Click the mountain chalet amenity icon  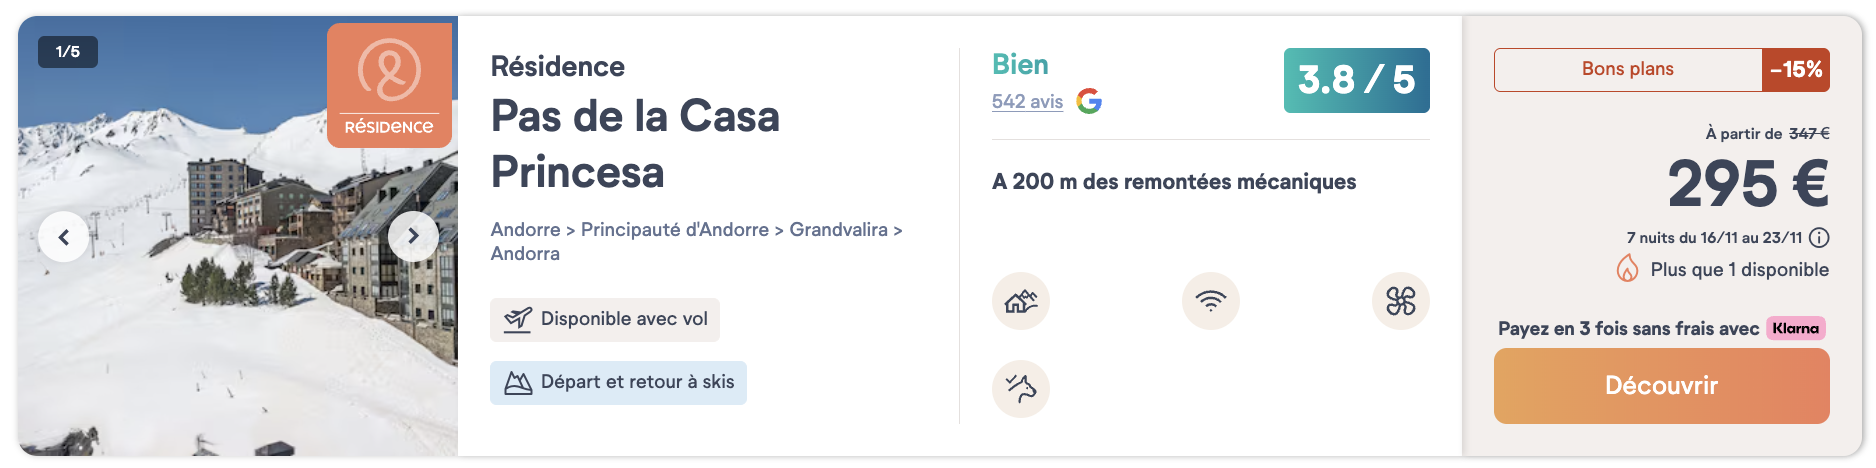1020,301
